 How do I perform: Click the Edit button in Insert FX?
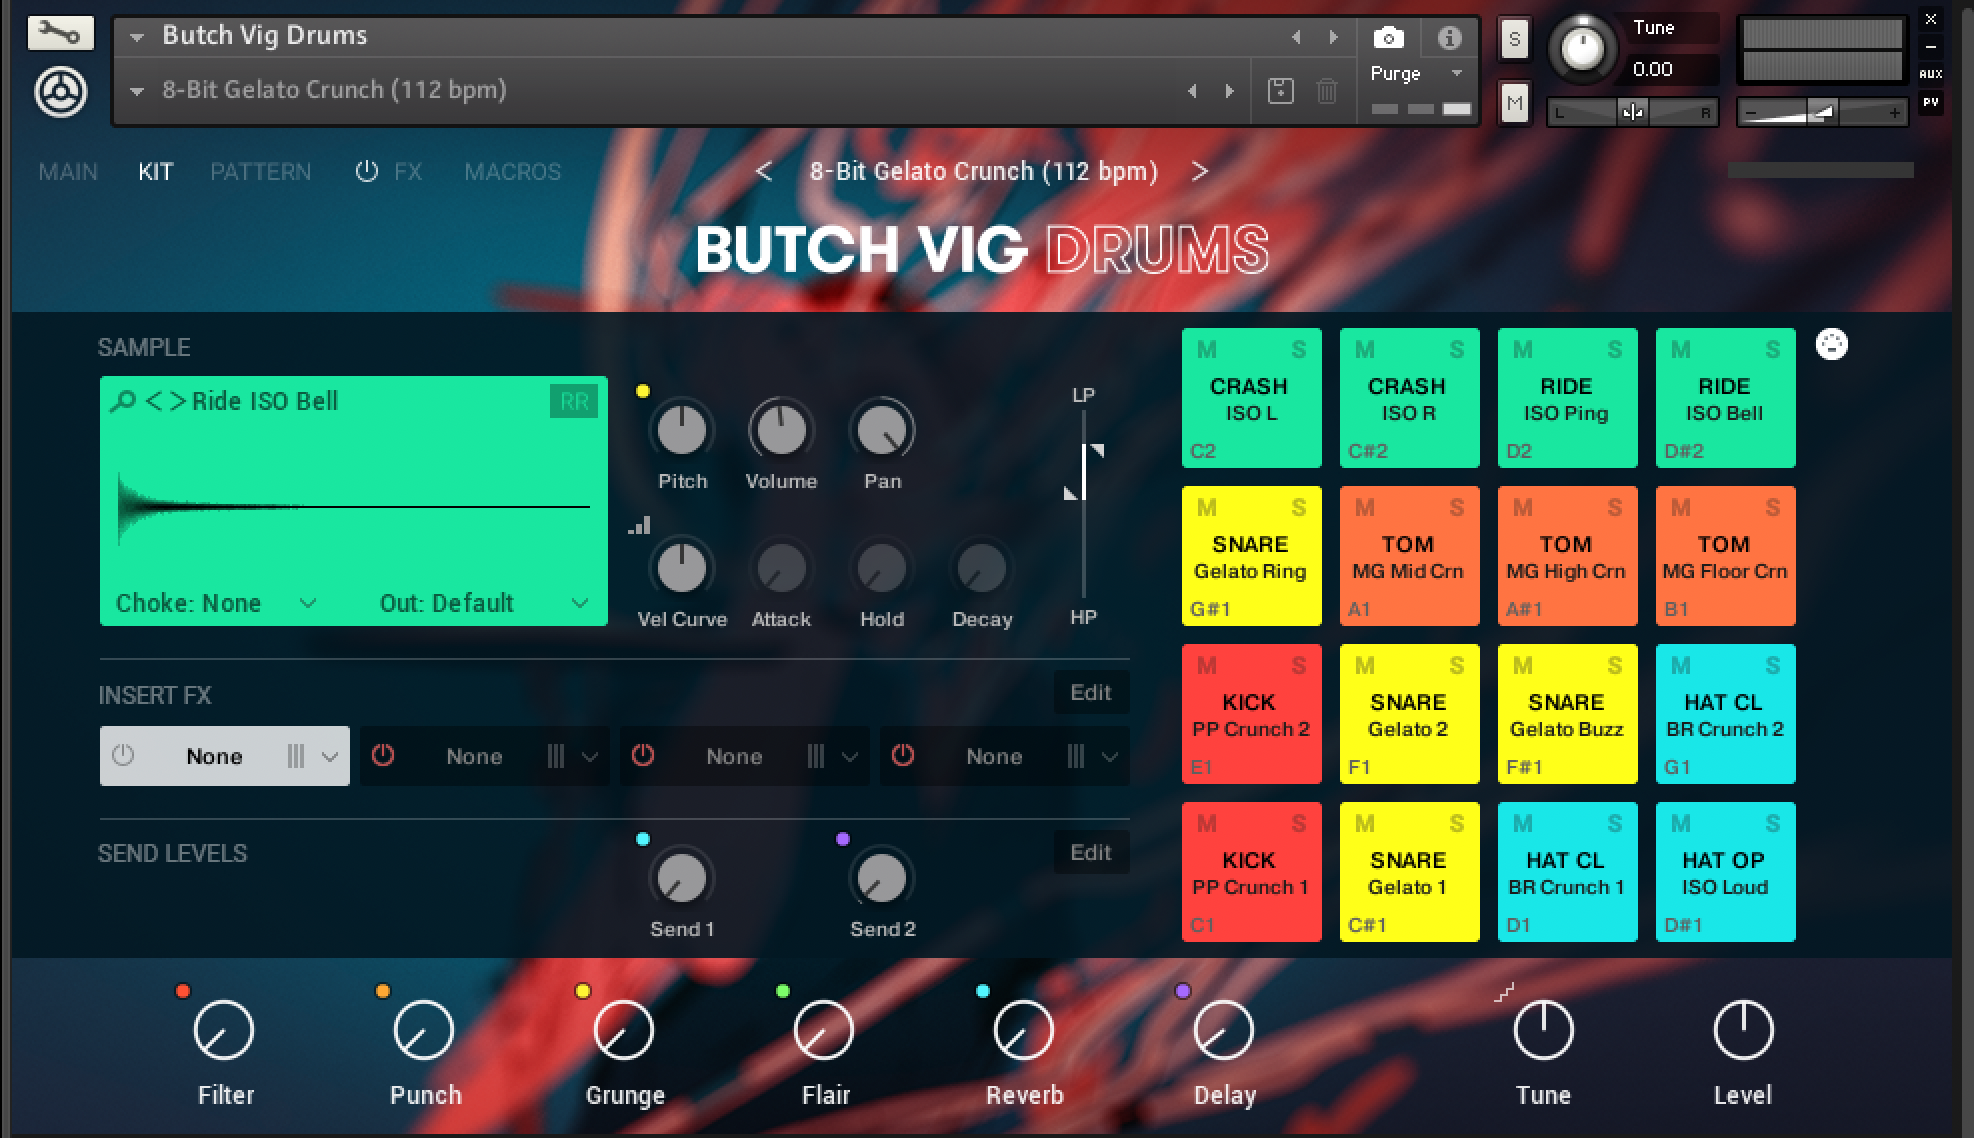pyautogui.click(x=1090, y=693)
